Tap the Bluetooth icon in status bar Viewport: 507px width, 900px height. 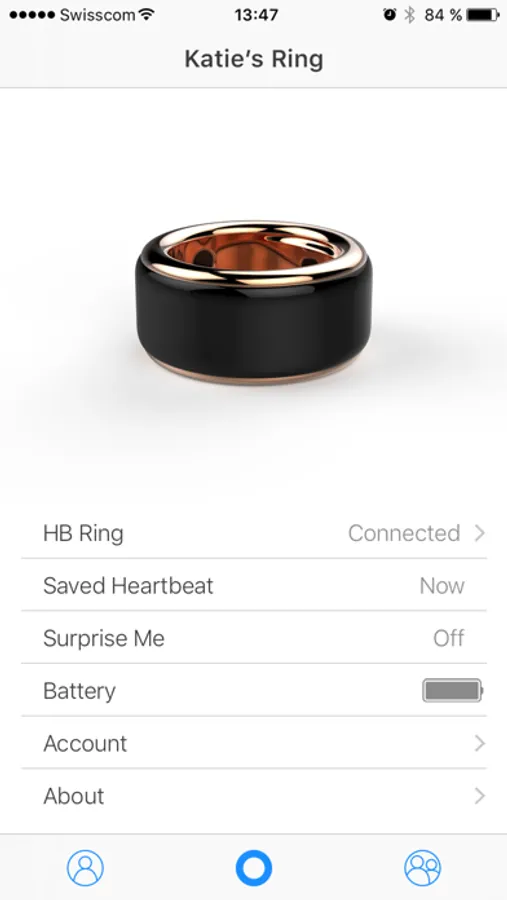coord(409,15)
